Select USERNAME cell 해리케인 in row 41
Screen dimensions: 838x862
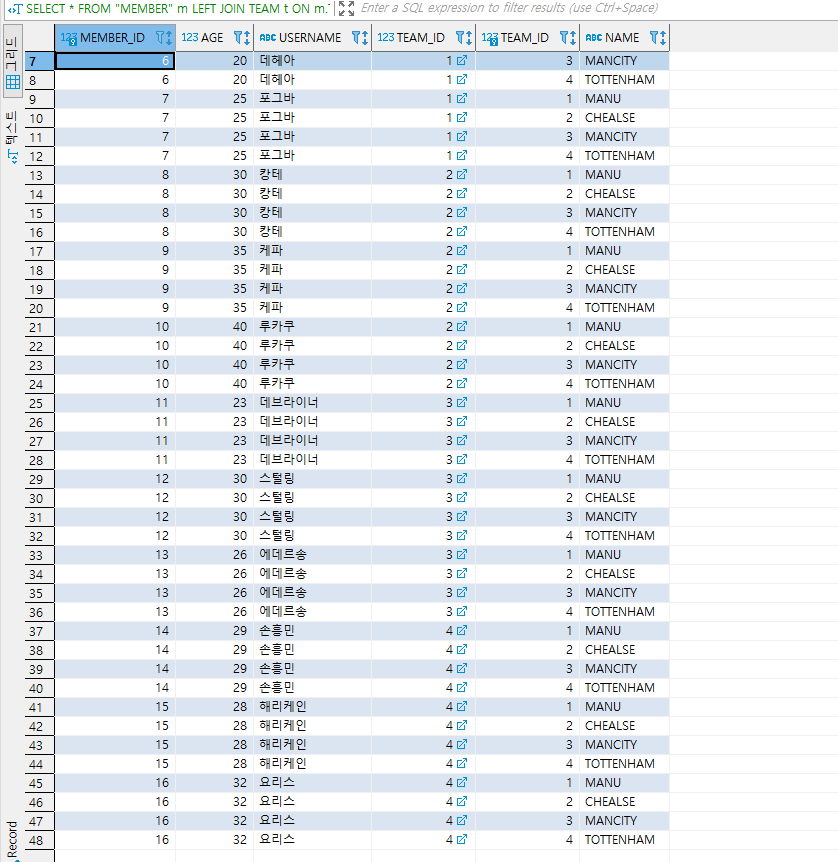pos(312,706)
